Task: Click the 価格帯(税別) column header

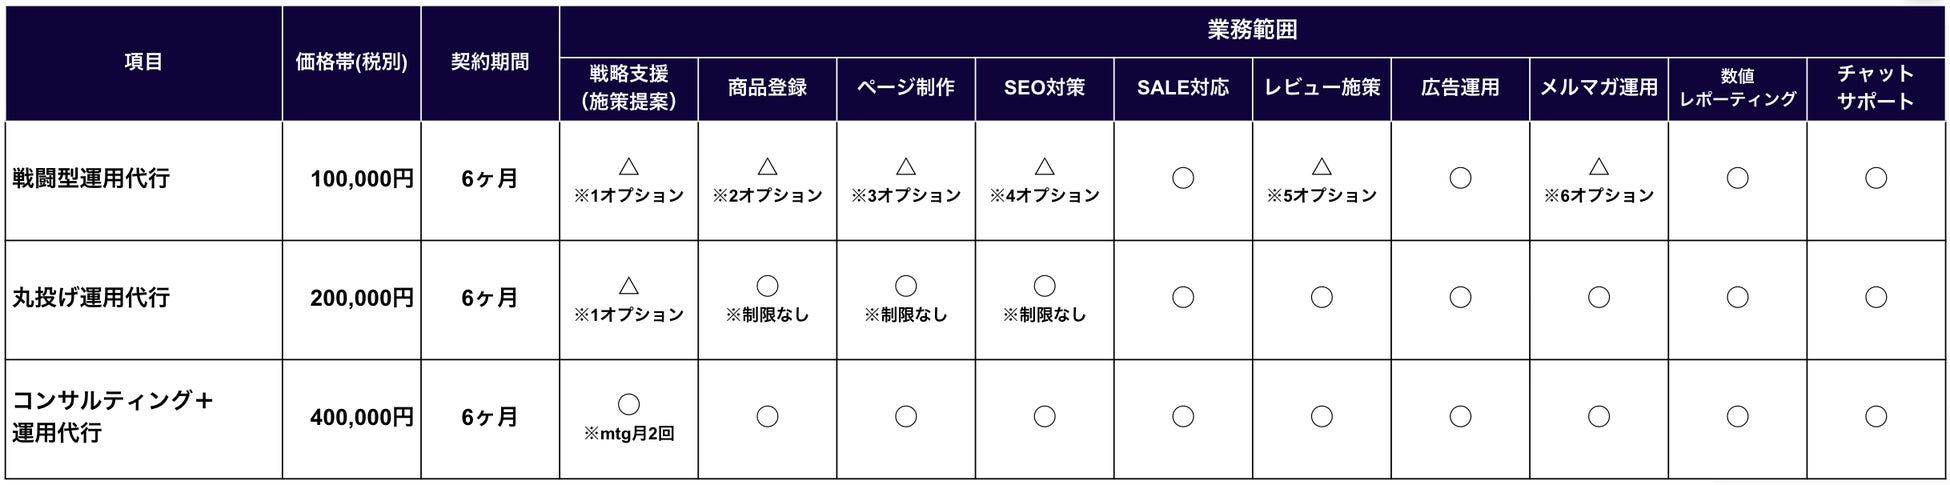Action: pyautogui.click(x=351, y=62)
